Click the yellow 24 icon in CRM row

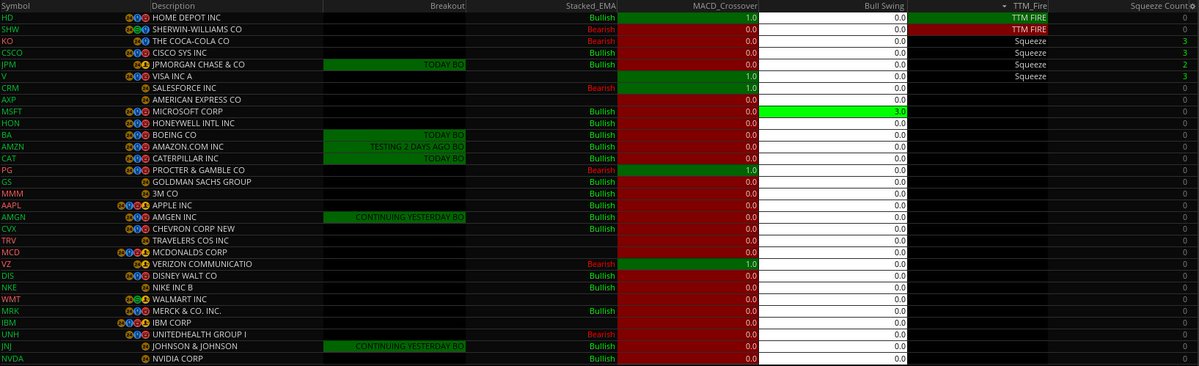tap(145, 88)
